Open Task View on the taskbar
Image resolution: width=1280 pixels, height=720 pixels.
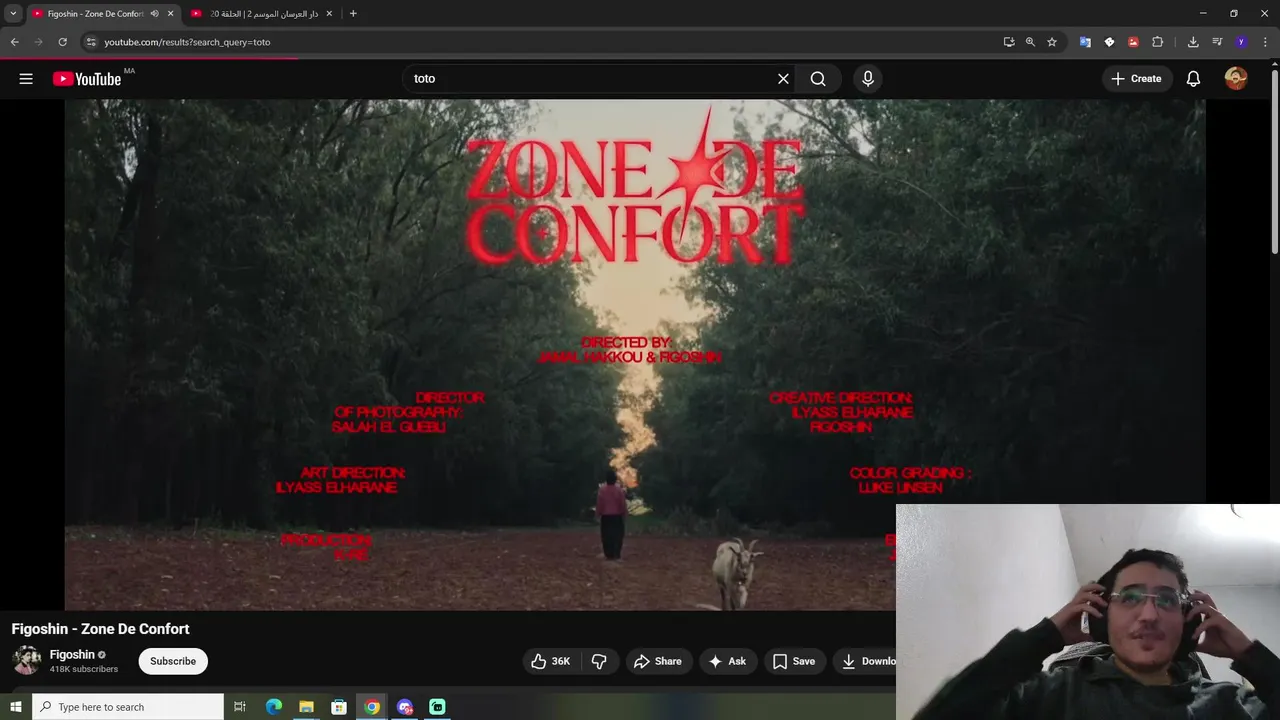point(240,707)
